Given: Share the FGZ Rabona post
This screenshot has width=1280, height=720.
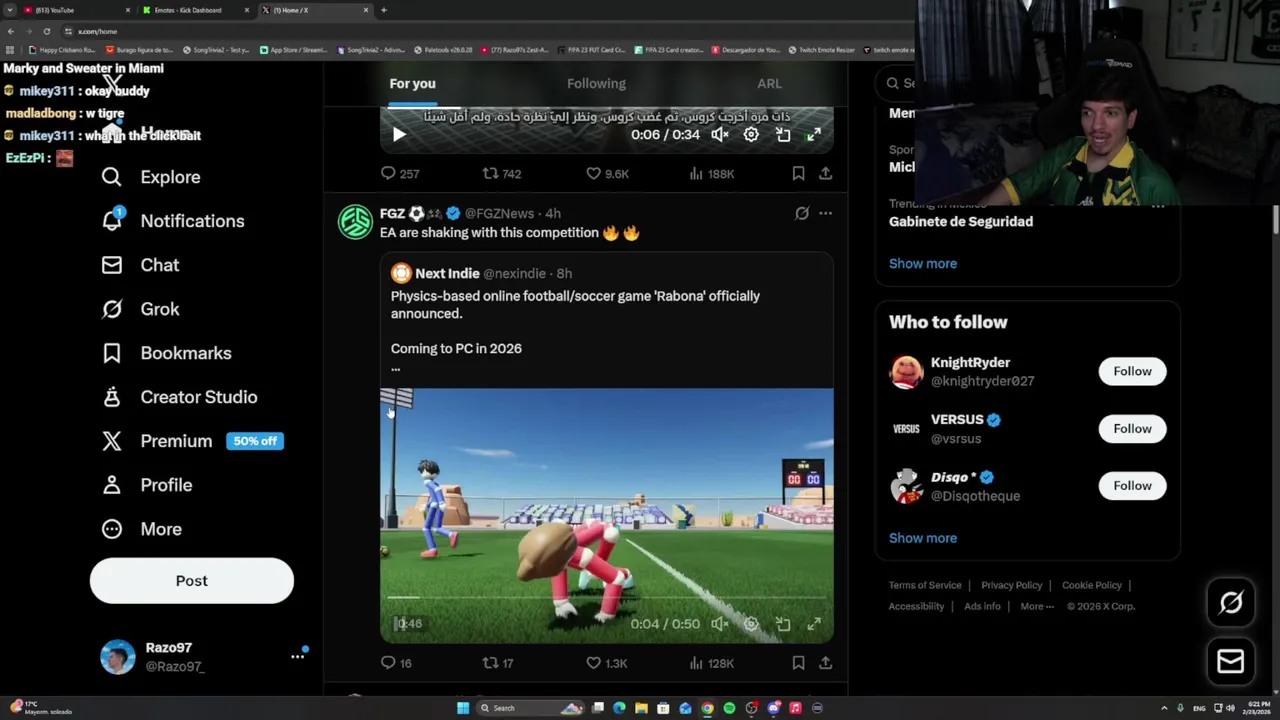Looking at the screenshot, I should coord(825,662).
